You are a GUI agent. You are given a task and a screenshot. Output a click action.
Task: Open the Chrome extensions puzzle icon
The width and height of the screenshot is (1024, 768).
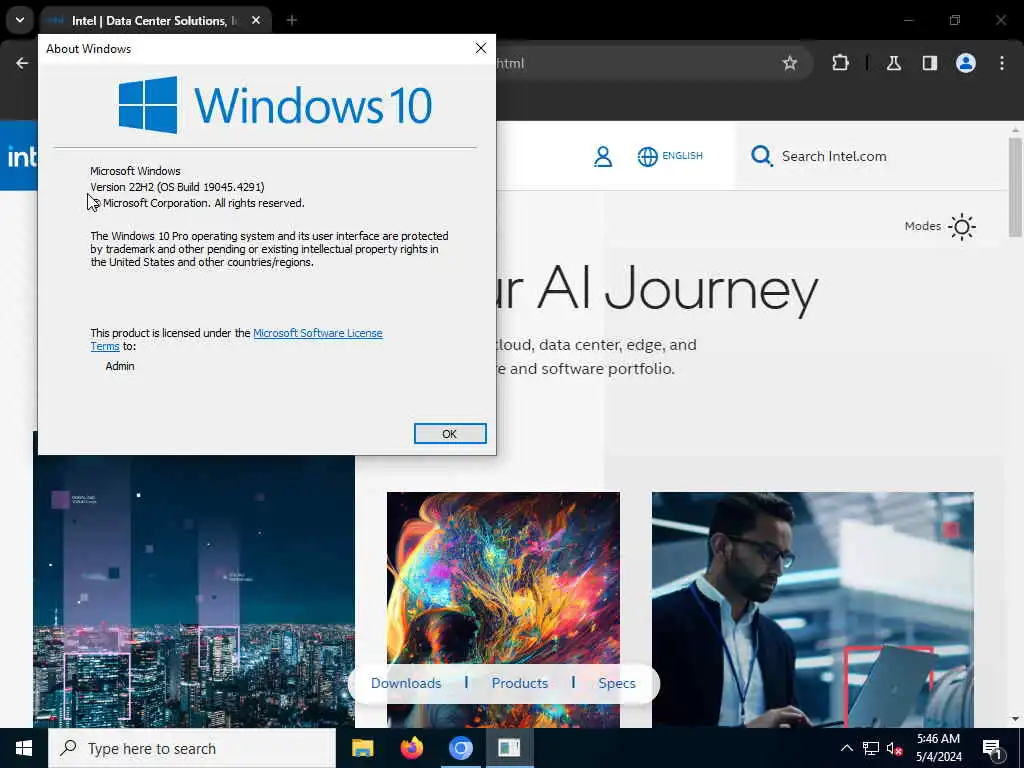pos(840,63)
